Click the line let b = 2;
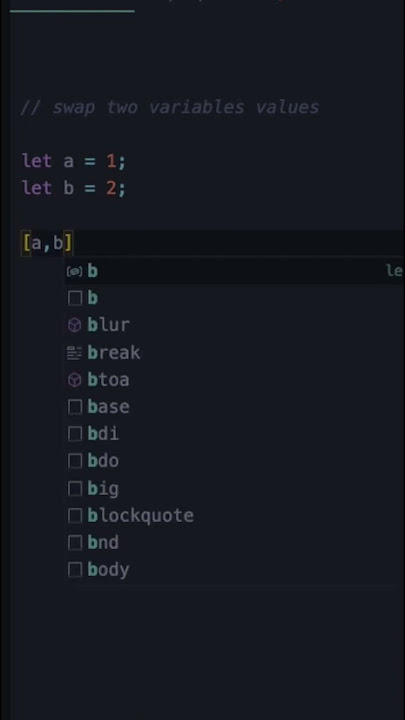 pos(73,188)
